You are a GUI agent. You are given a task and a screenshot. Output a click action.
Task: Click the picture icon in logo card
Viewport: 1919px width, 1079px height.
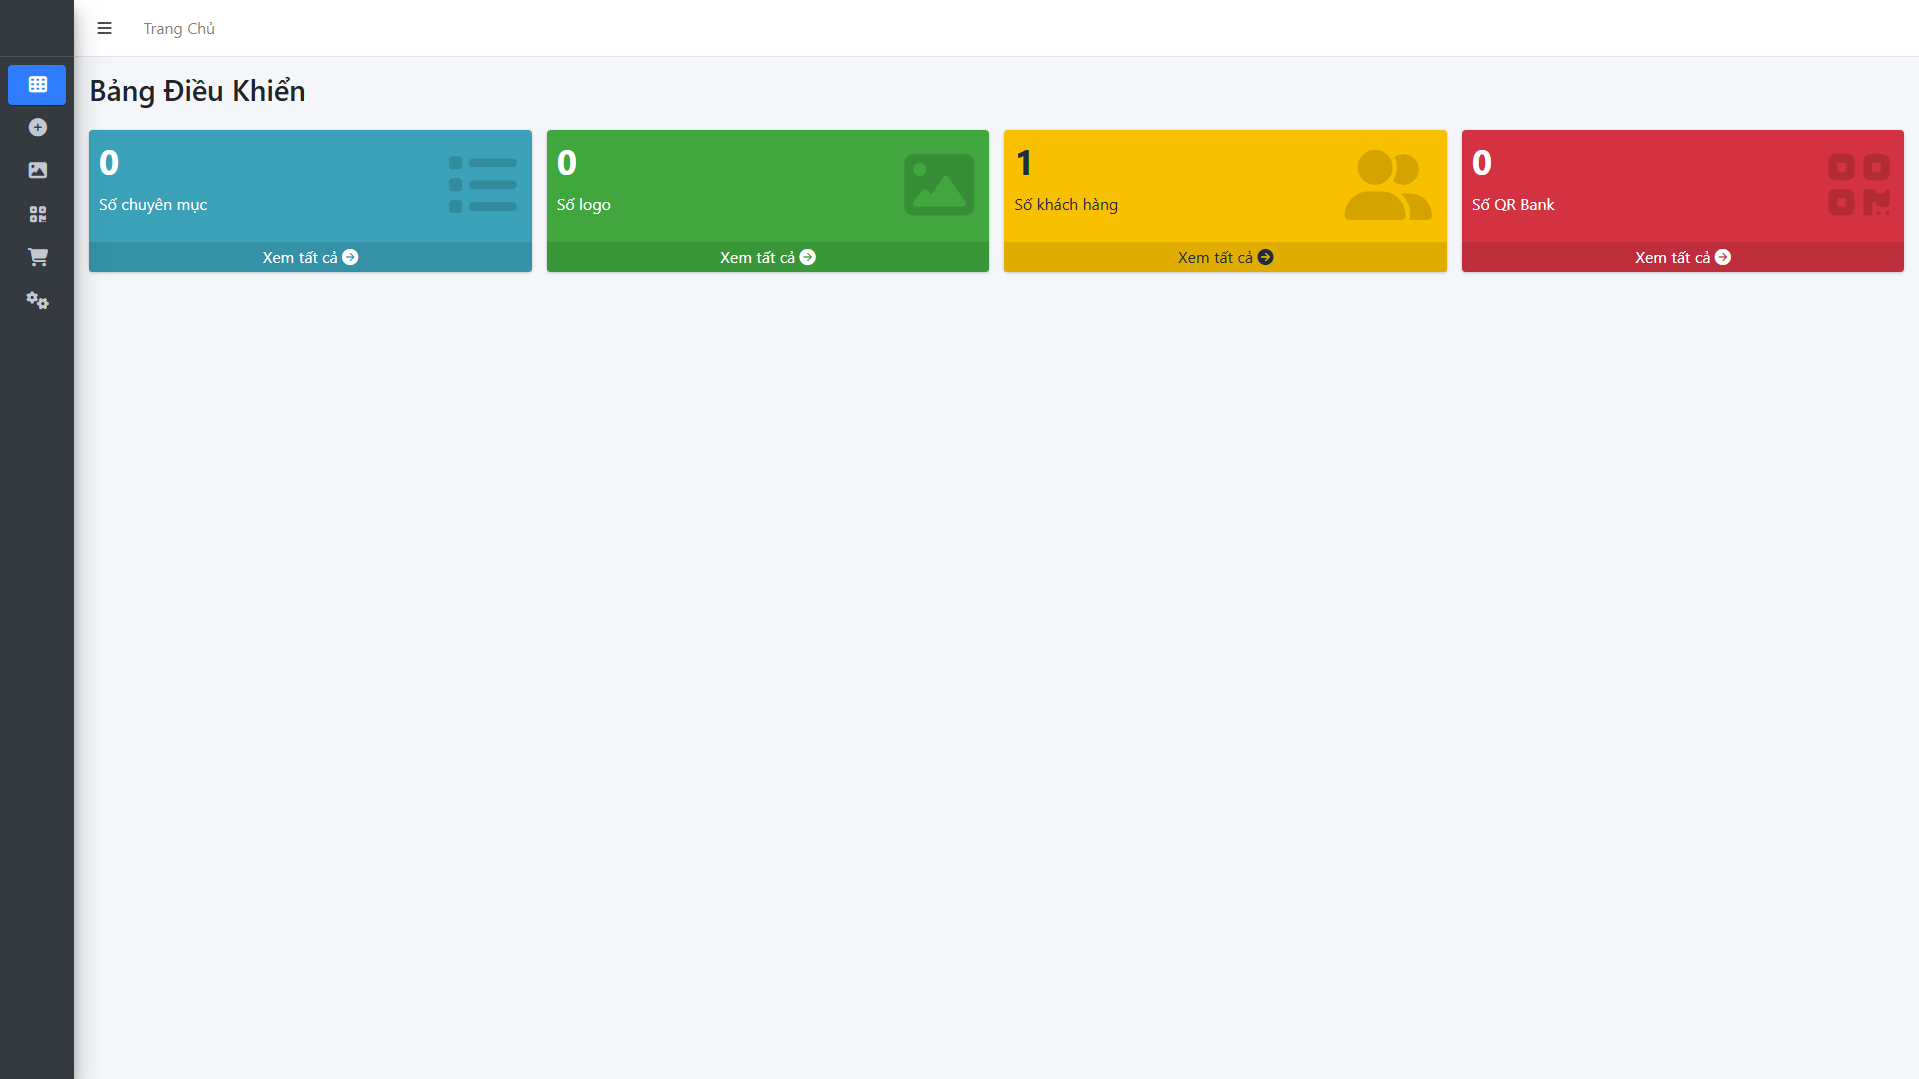(939, 185)
